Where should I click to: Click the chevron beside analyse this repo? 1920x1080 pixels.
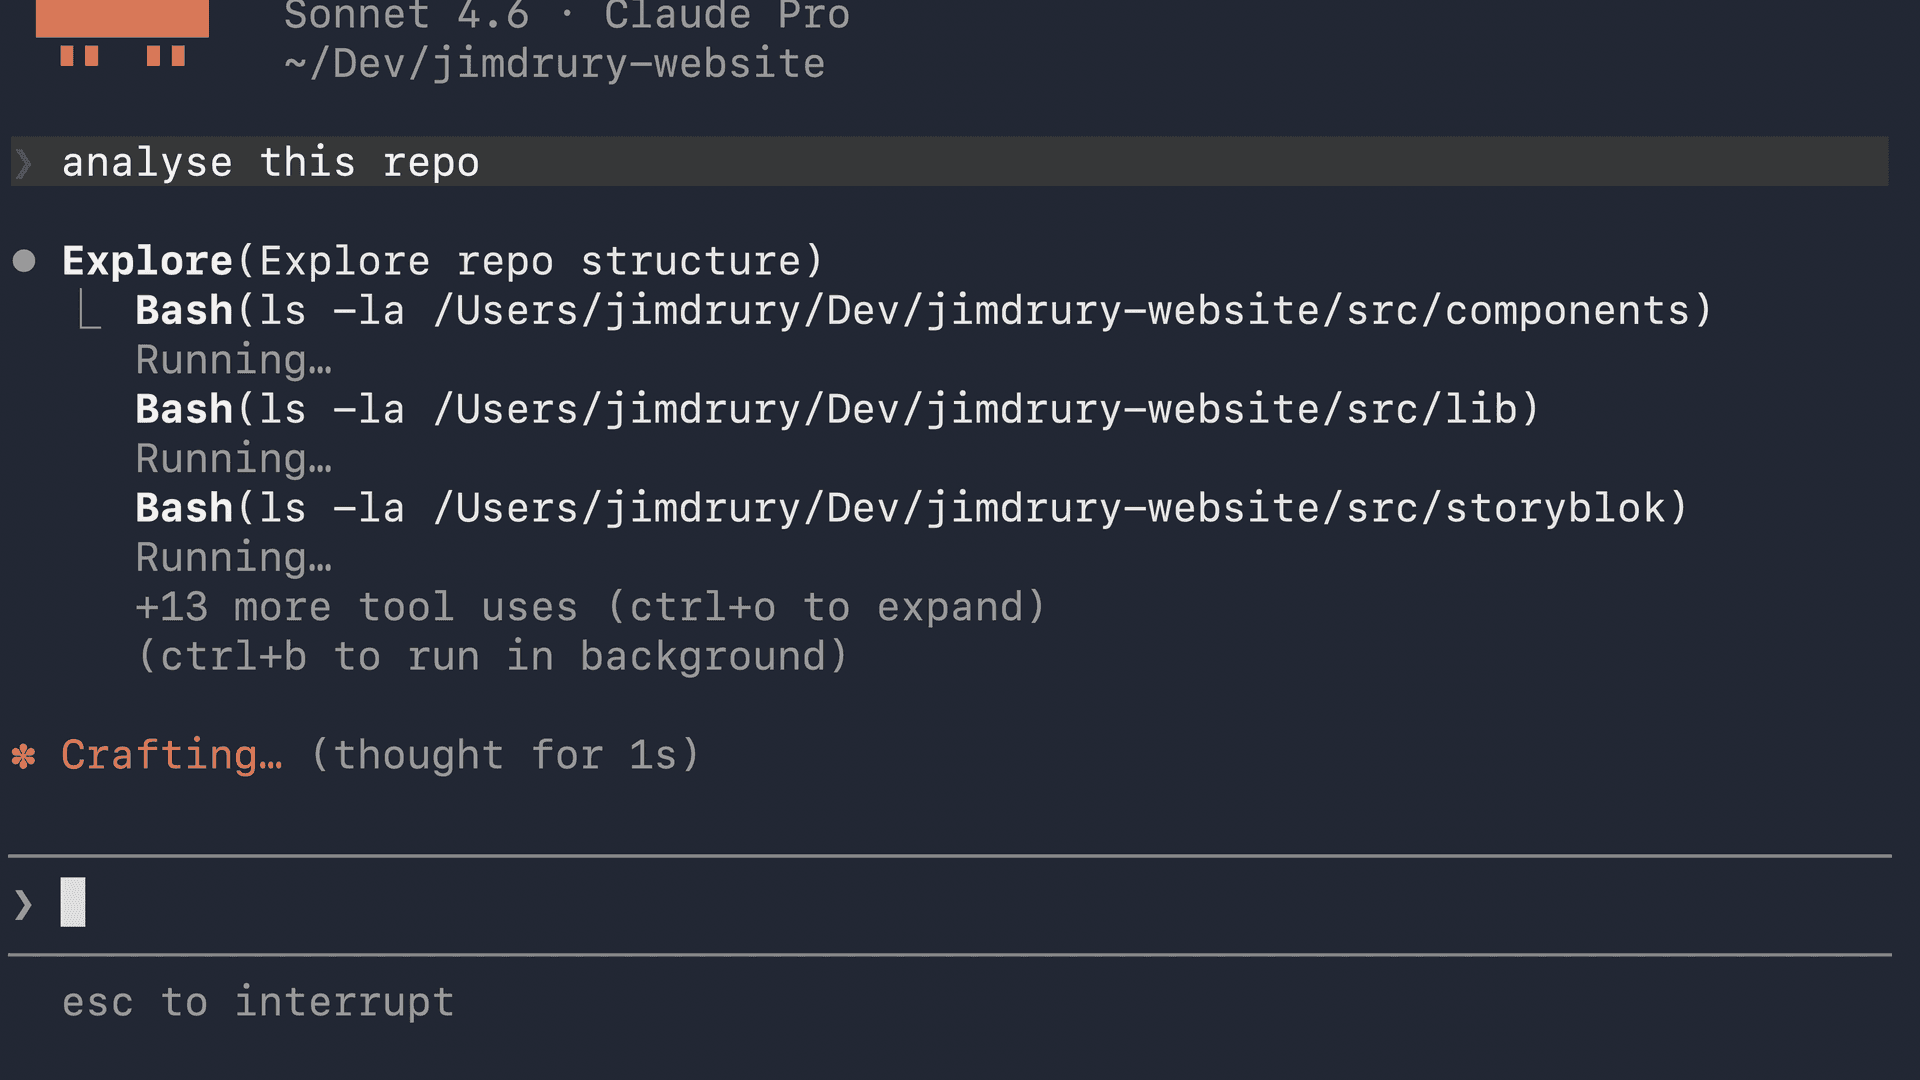point(22,162)
